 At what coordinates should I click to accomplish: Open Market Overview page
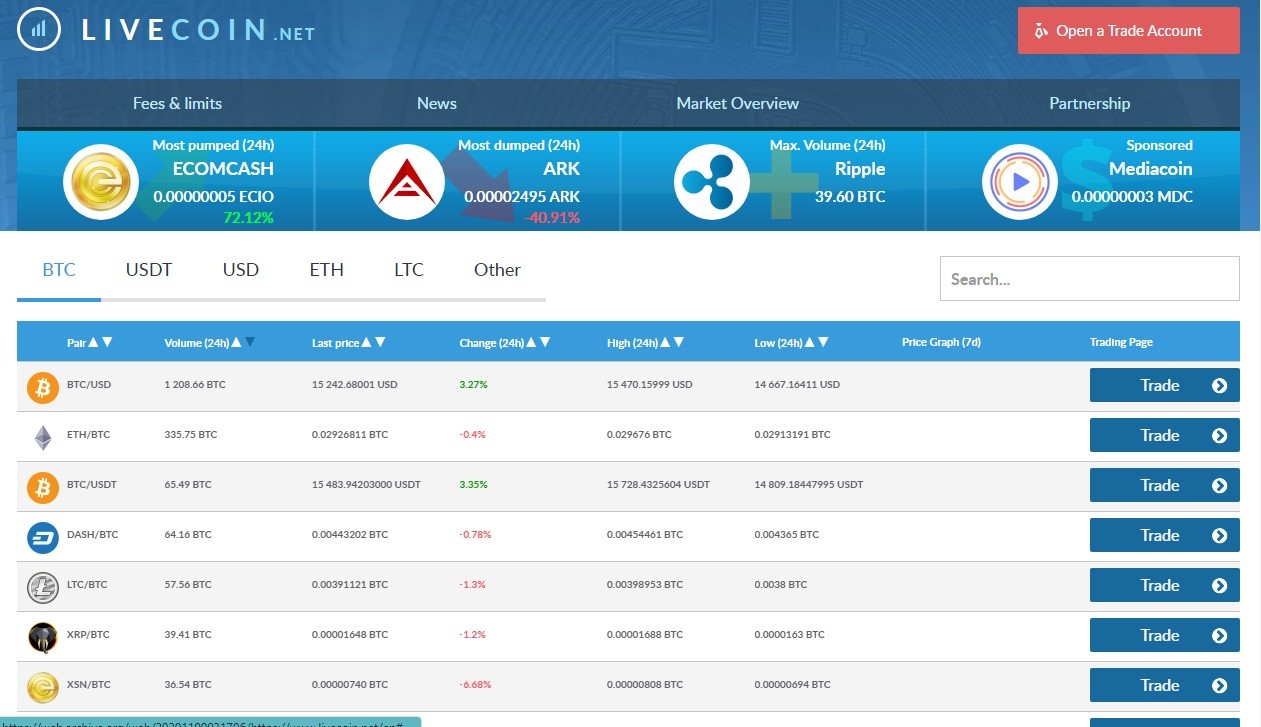[738, 103]
